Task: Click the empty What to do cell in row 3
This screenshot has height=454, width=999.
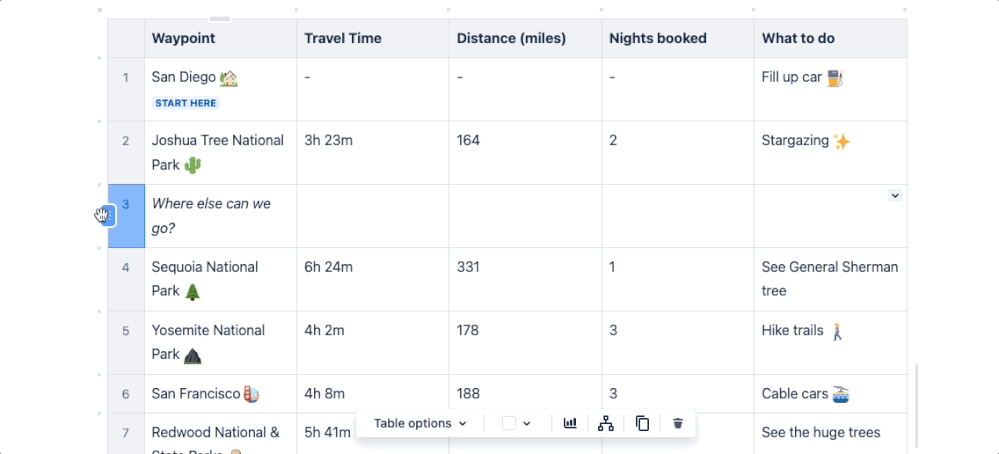Action: [x=820, y=220]
